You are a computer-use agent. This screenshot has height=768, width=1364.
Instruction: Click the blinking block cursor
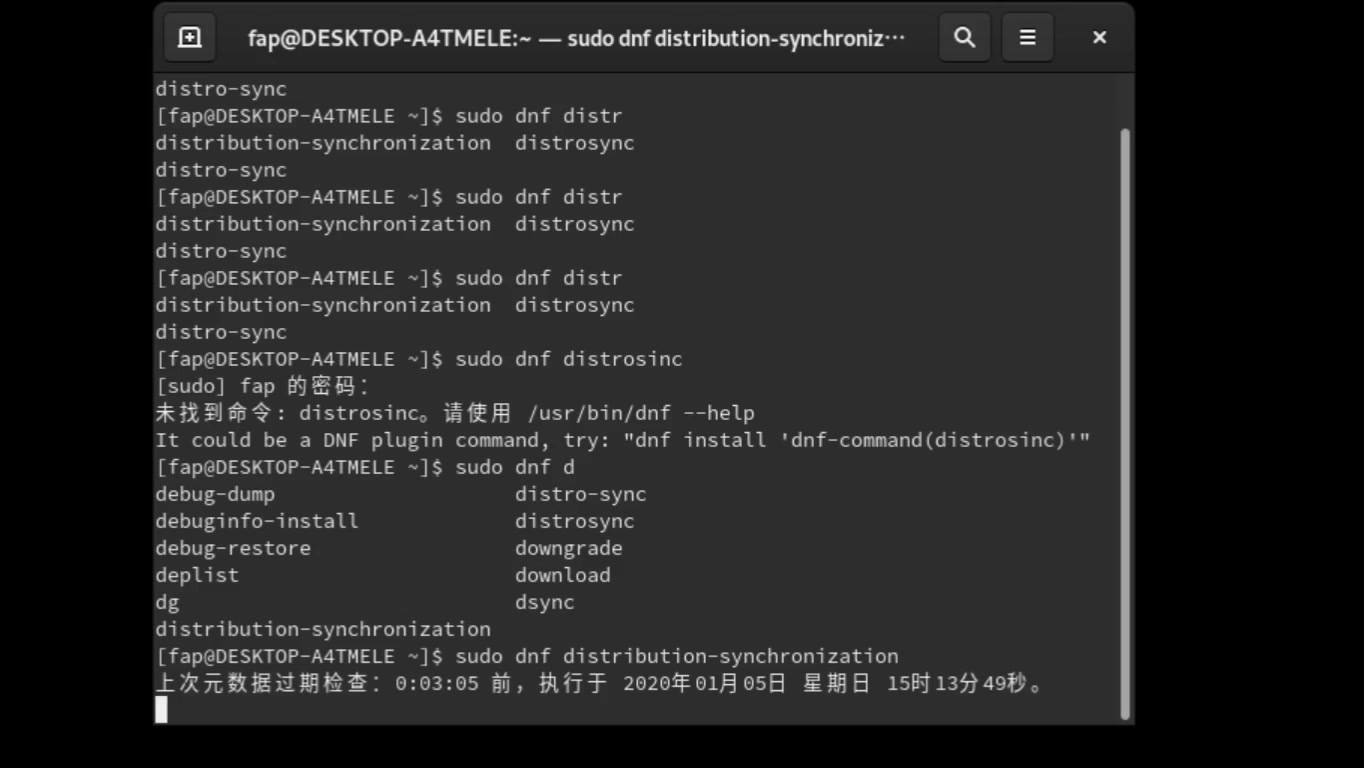pyautogui.click(x=161, y=710)
